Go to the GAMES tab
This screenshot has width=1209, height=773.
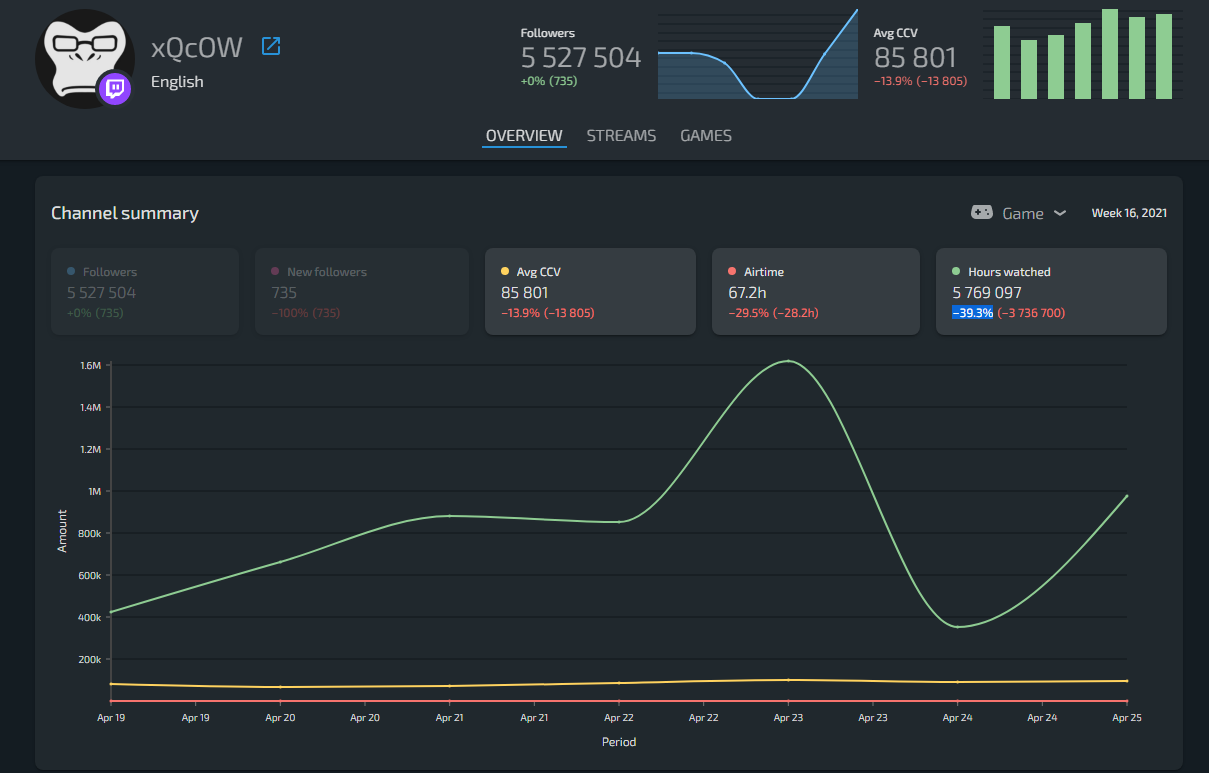pos(706,136)
